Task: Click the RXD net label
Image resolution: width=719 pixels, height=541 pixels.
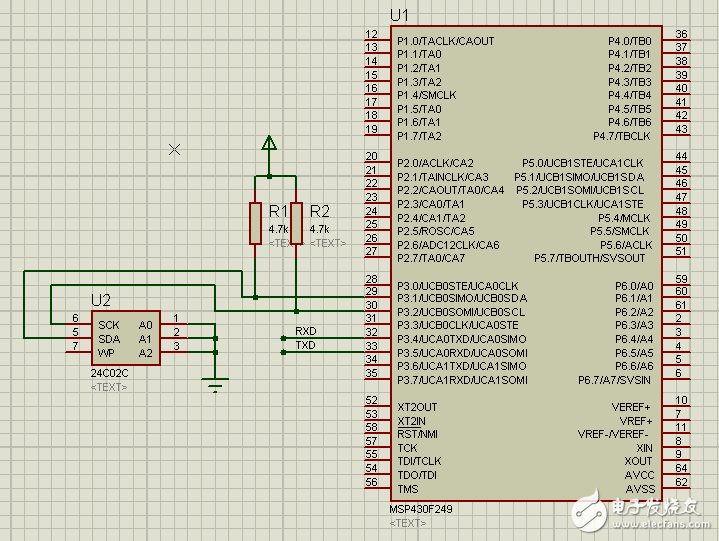Action: click(305, 331)
